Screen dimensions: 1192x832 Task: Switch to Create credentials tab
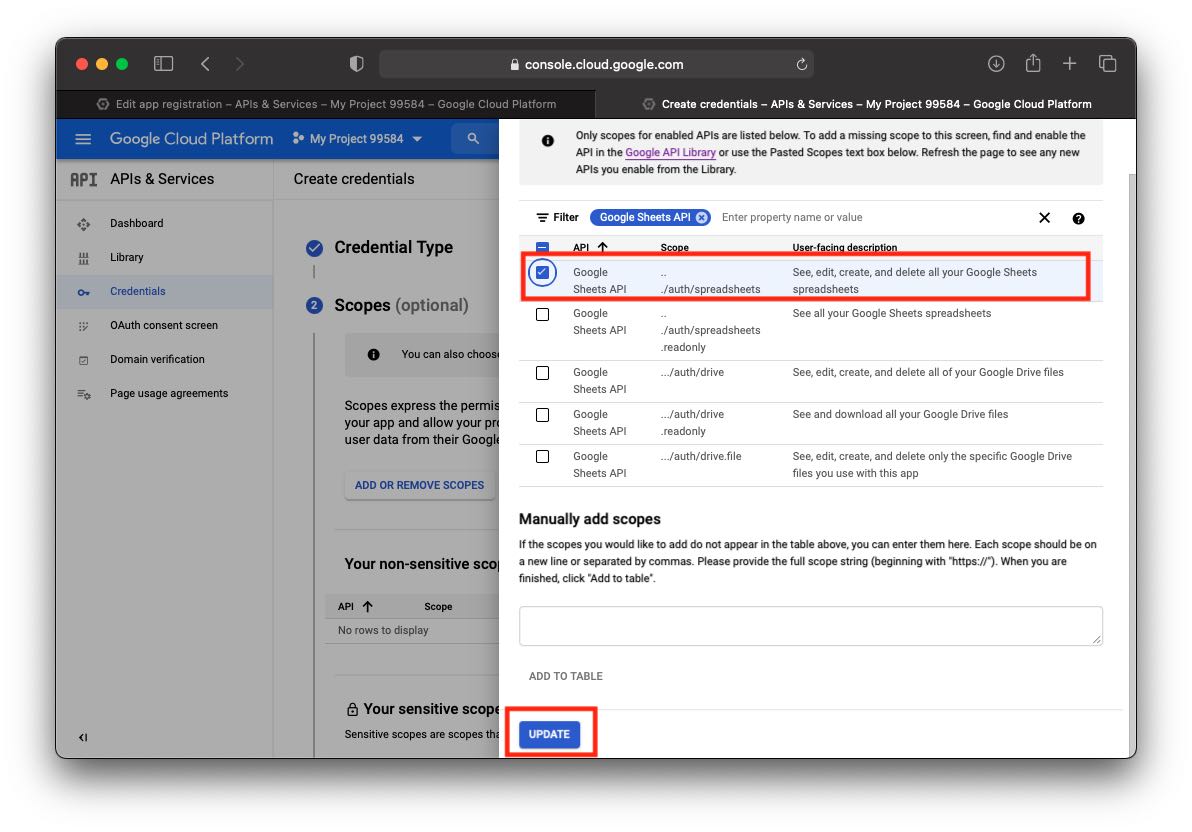866,104
